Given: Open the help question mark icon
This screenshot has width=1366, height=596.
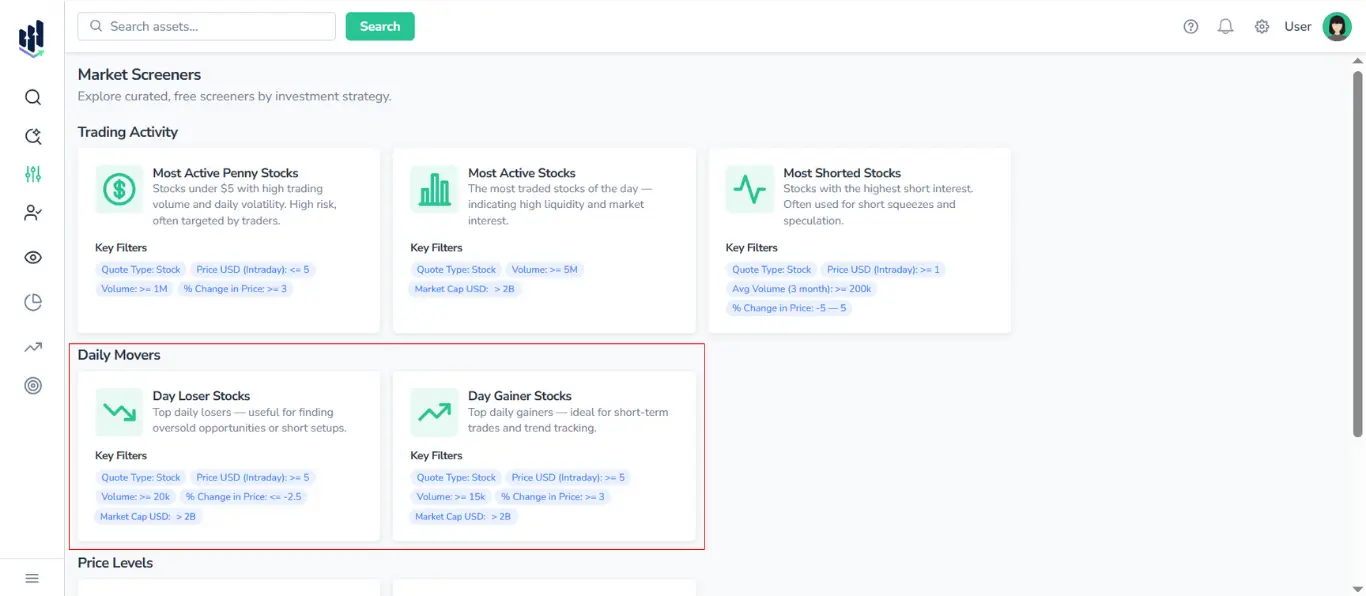Looking at the screenshot, I should [1190, 26].
